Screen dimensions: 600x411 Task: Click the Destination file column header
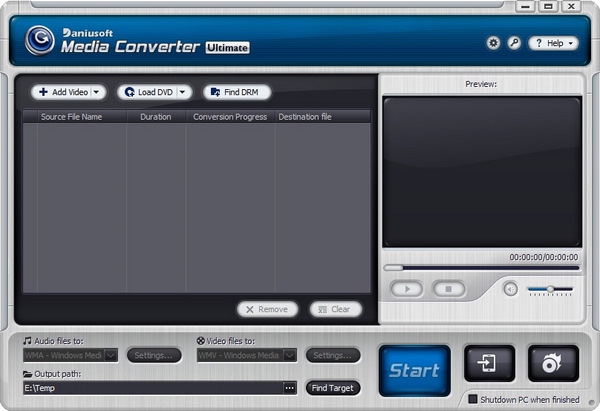pyautogui.click(x=323, y=117)
